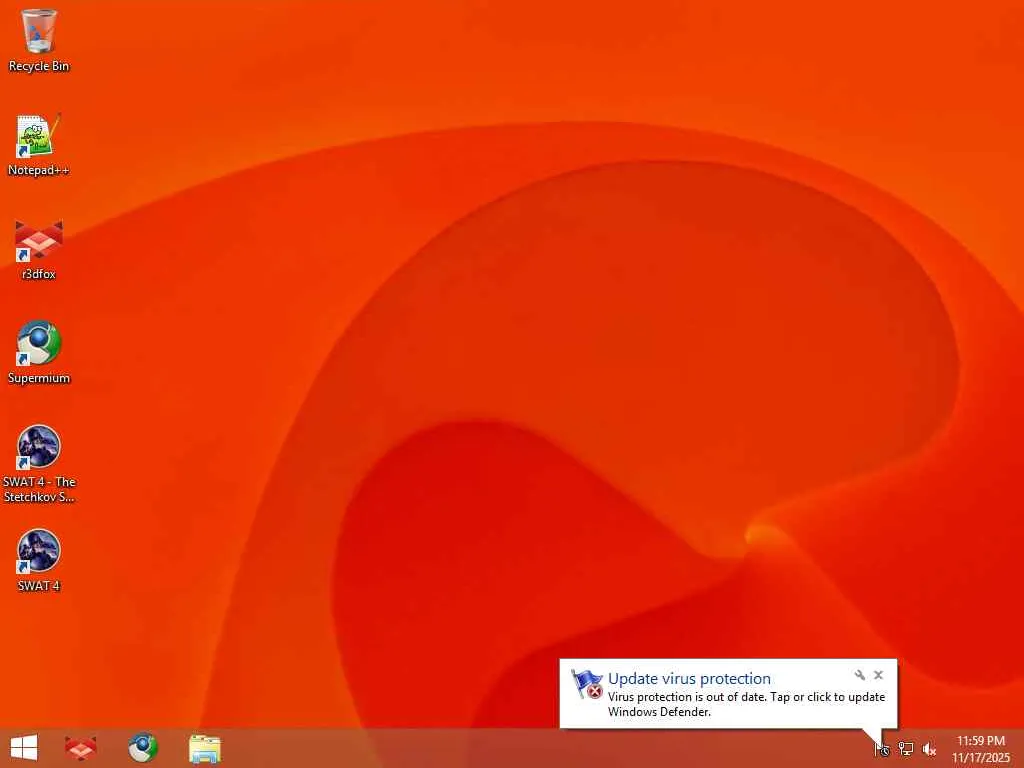
Task: Click the Update virus protection title
Action: point(689,679)
